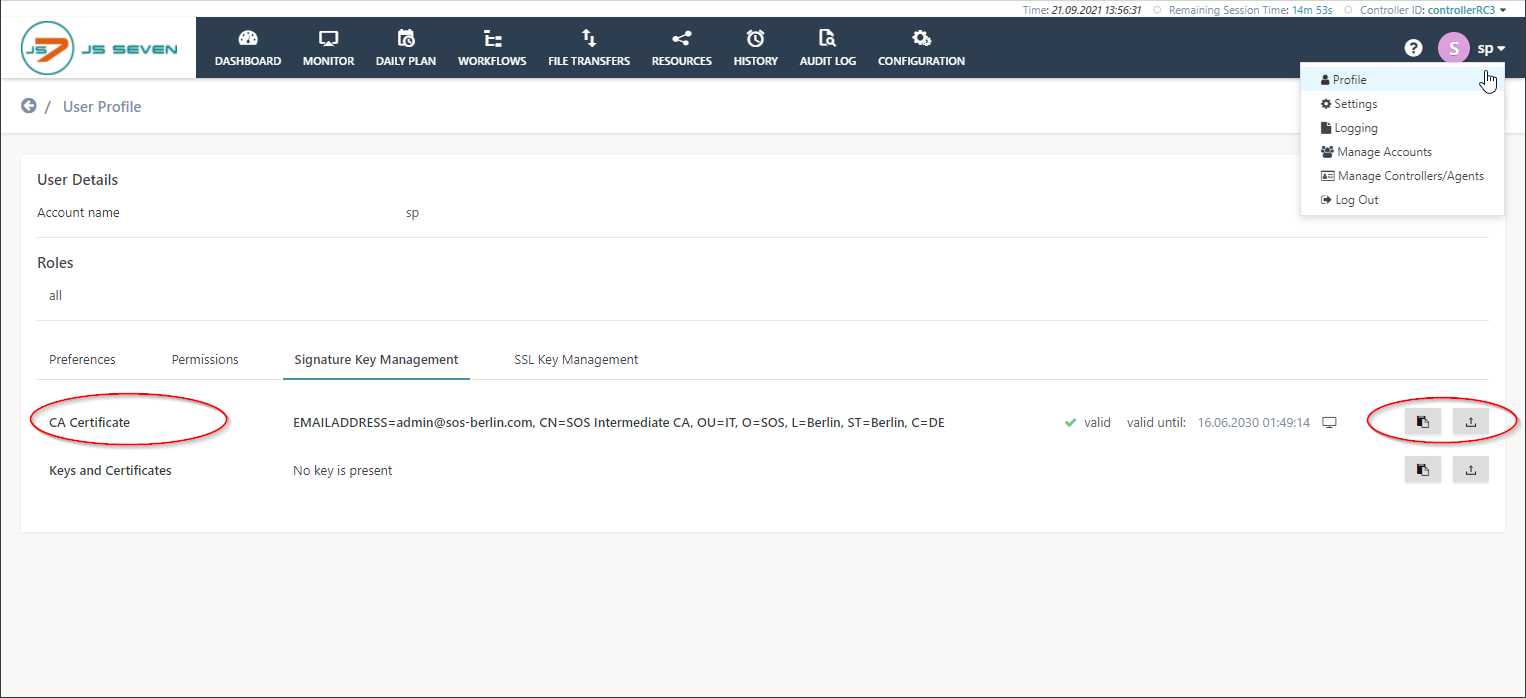Click the user avatar S
Screen dimensions: 1526x698
[x=1453, y=48]
